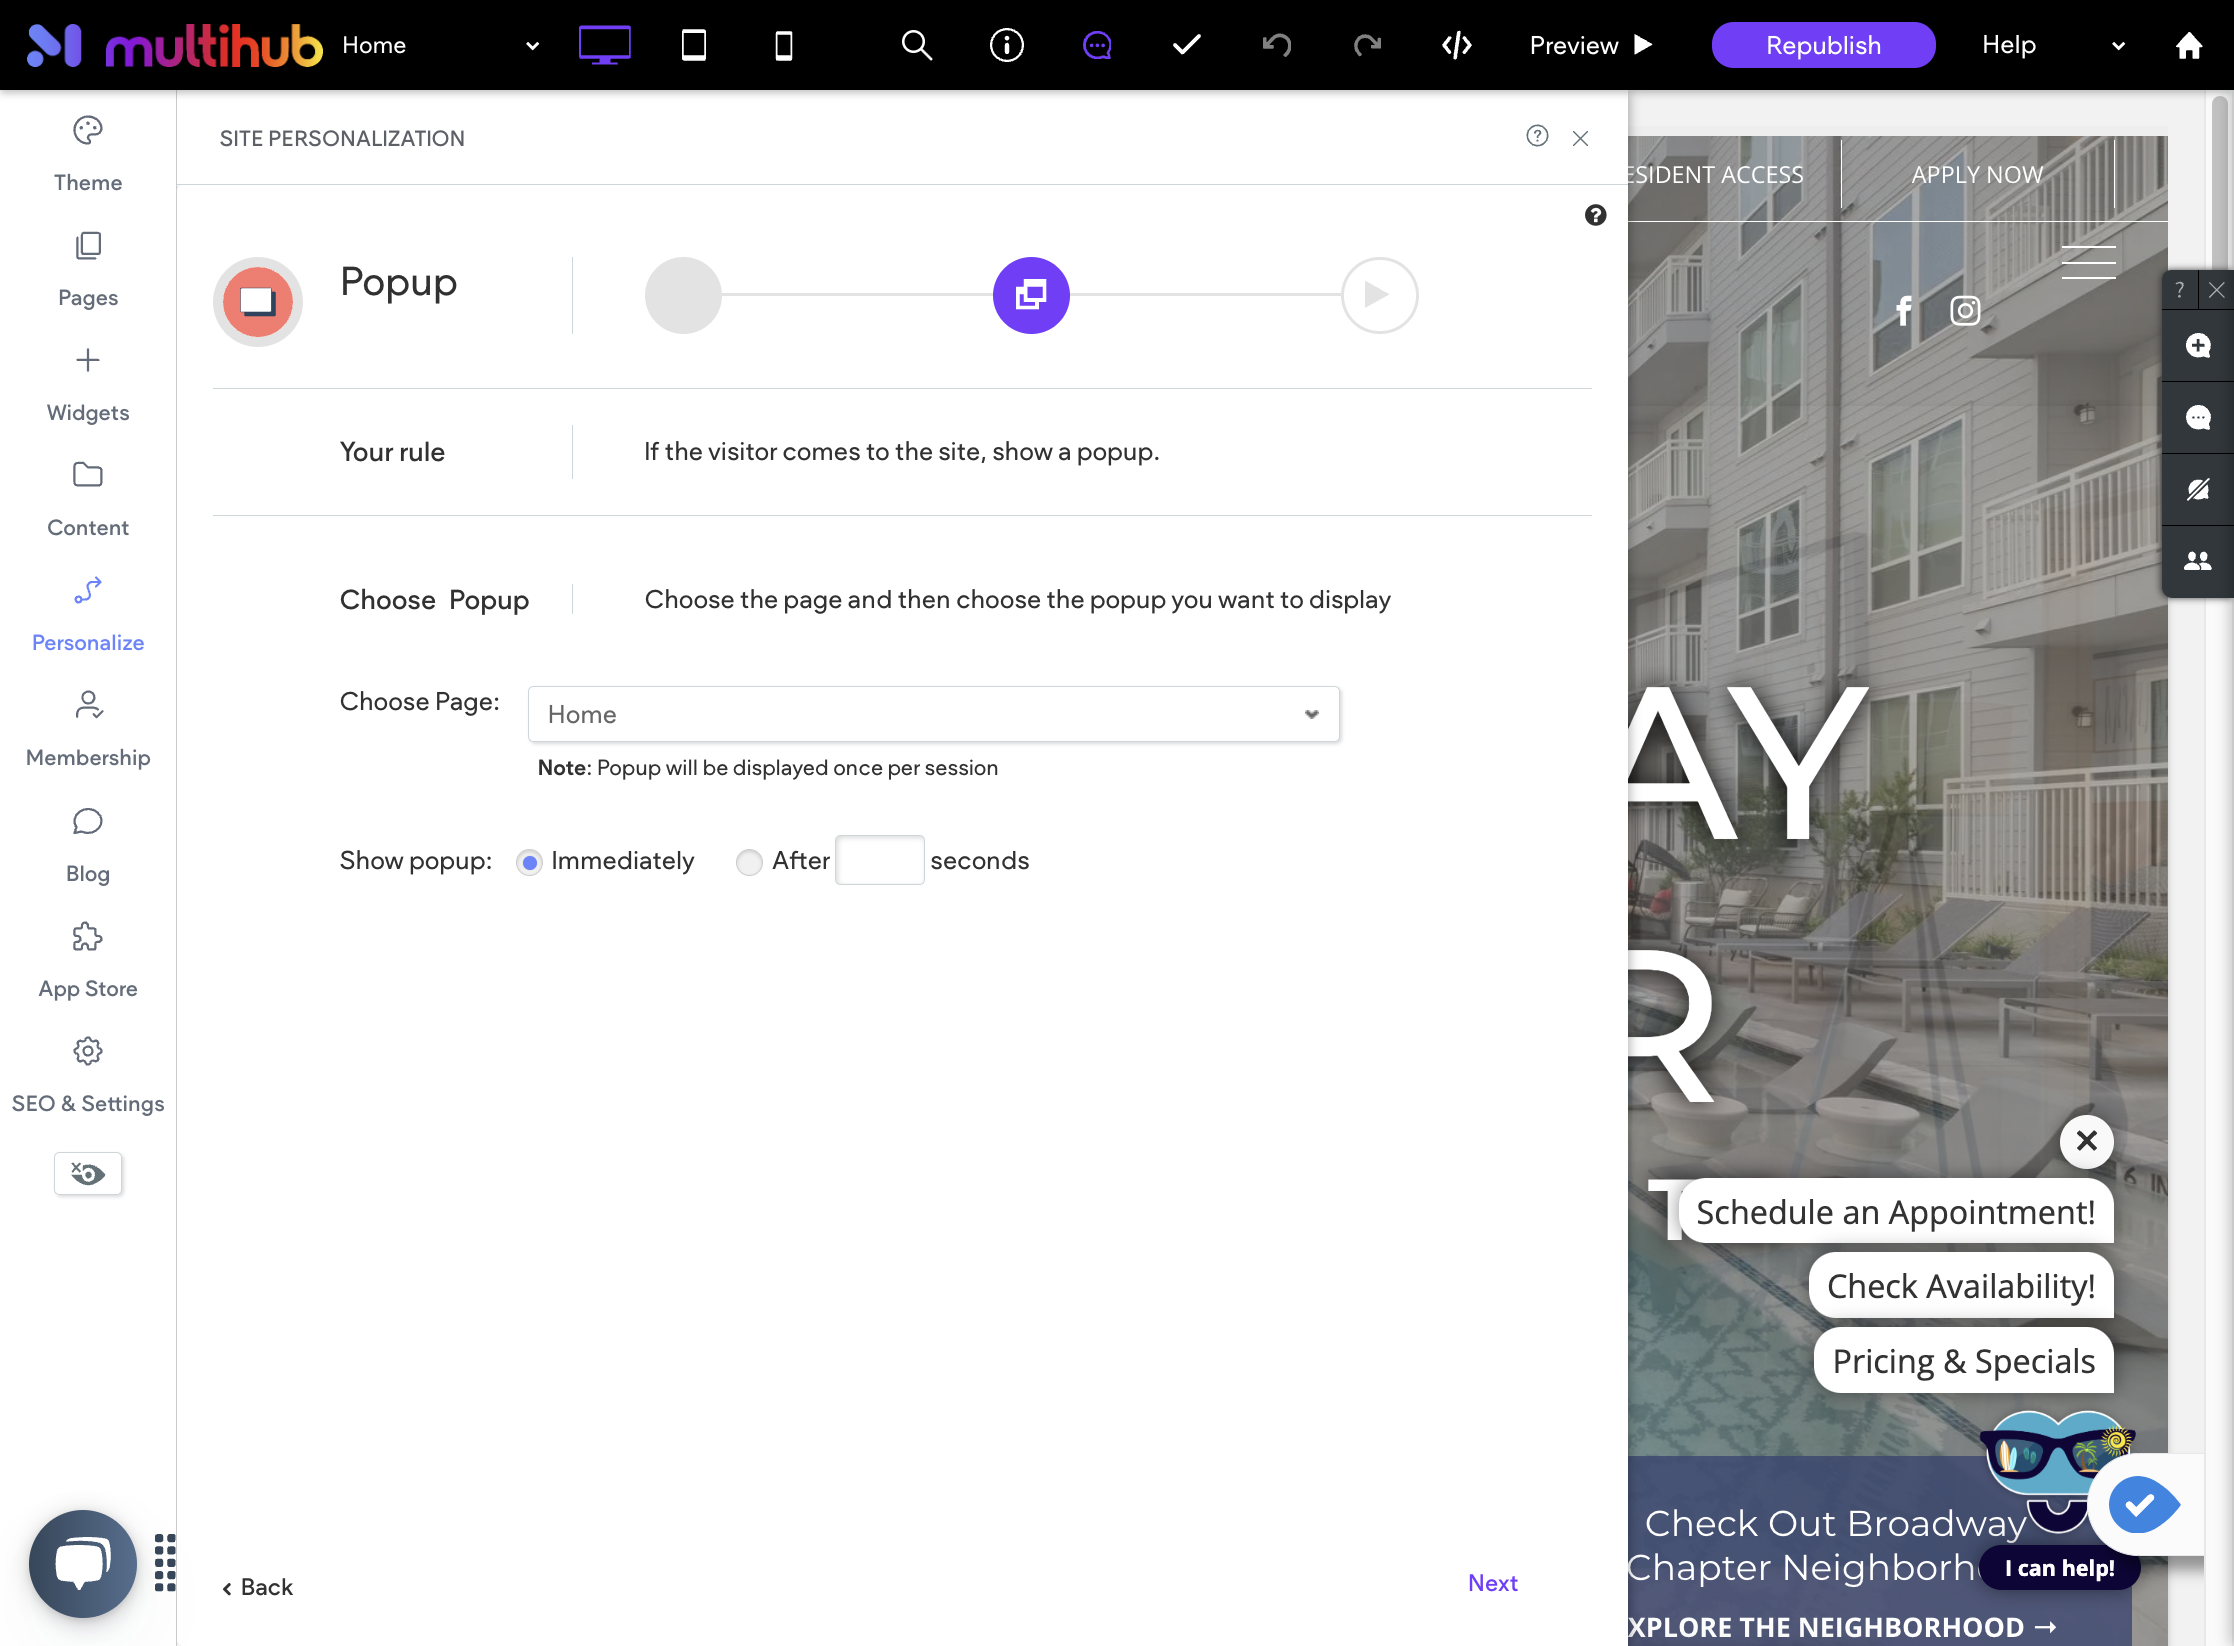Image resolution: width=2234 pixels, height=1646 pixels.
Task: Click Preview
Action: pyautogui.click(x=1590, y=45)
